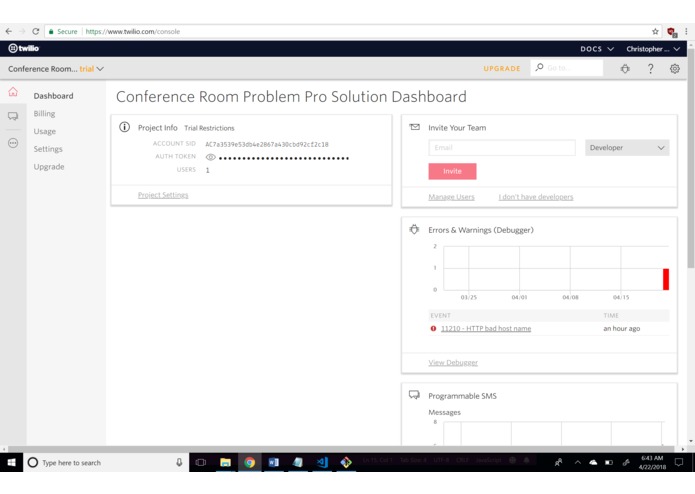Open the Chrome three-dot menu
Image resolution: width=695 pixels, height=494 pixels.
pyautogui.click(x=686, y=31)
